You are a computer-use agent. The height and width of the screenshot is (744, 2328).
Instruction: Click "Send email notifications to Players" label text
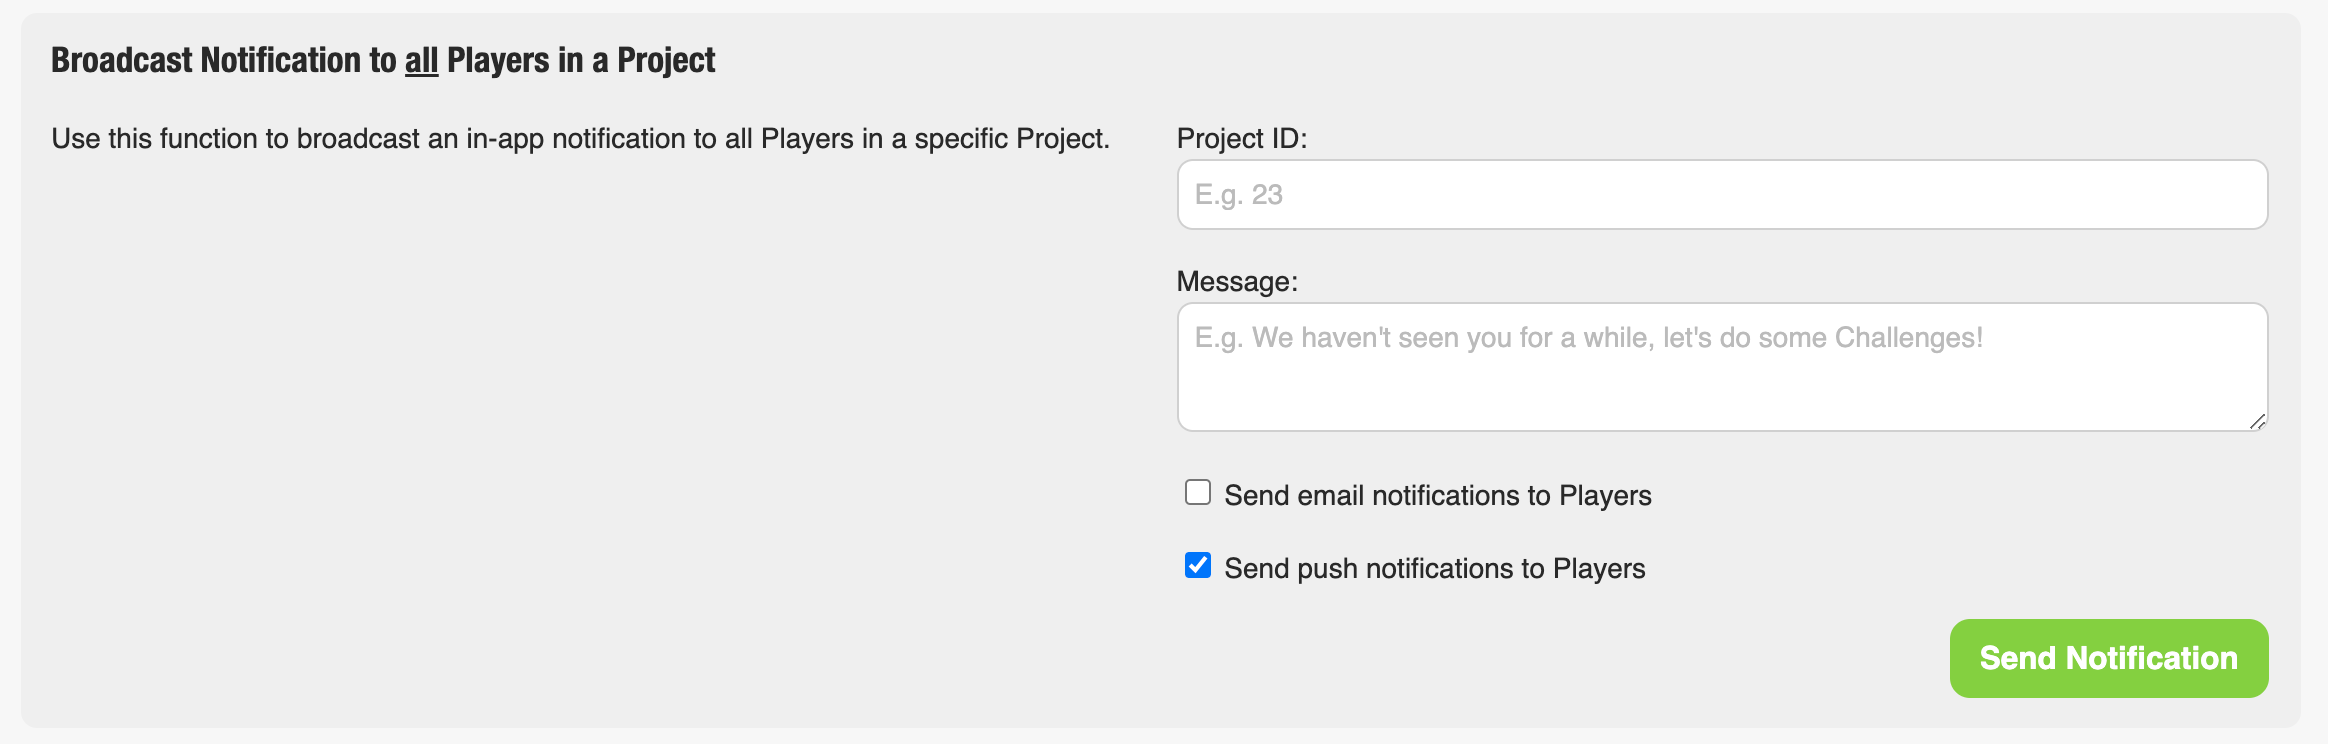(x=1438, y=495)
